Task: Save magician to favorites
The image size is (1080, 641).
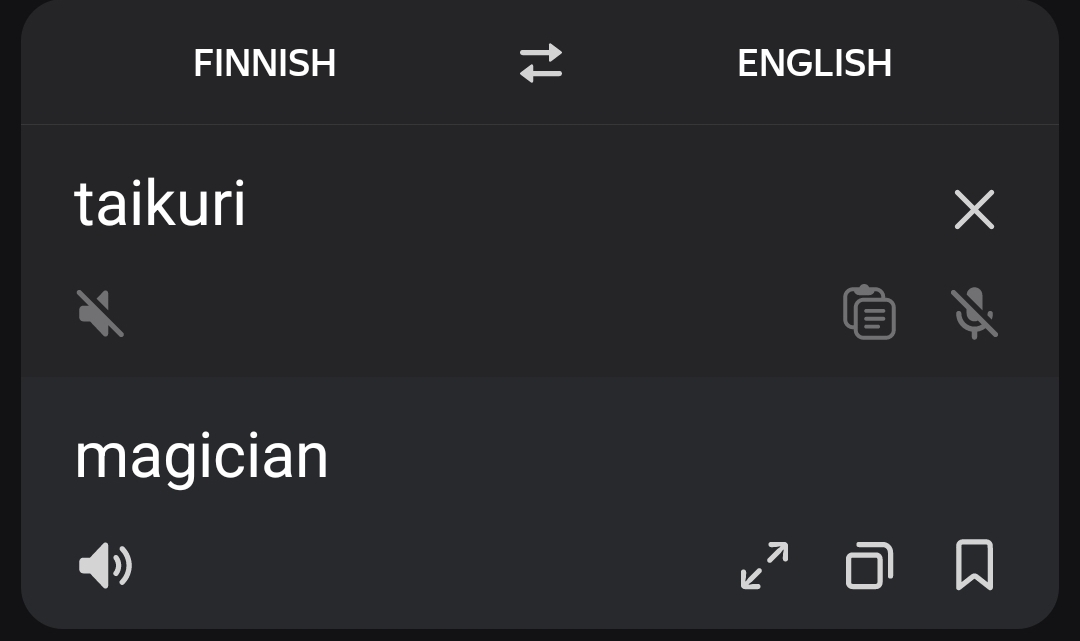Action: coord(974,565)
